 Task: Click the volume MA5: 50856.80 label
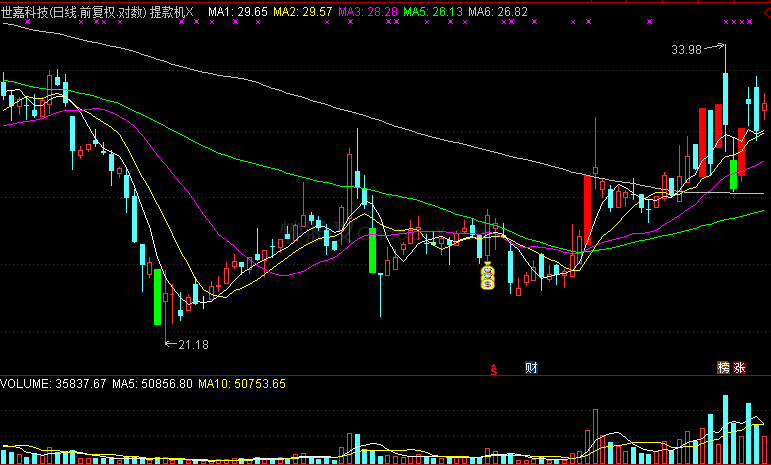(x=152, y=384)
